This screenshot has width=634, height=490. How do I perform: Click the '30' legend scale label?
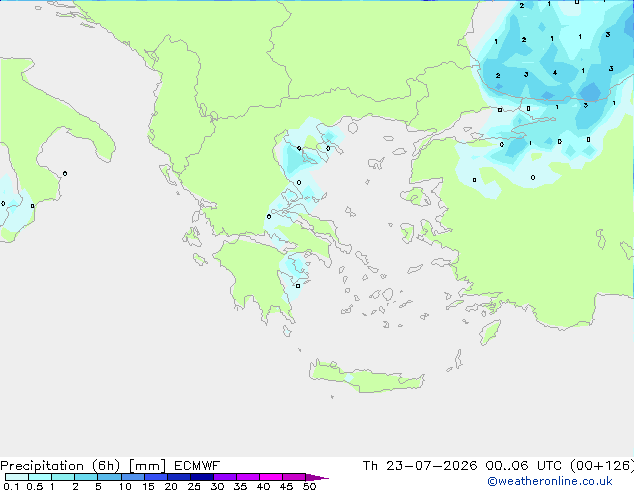(217, 486)
